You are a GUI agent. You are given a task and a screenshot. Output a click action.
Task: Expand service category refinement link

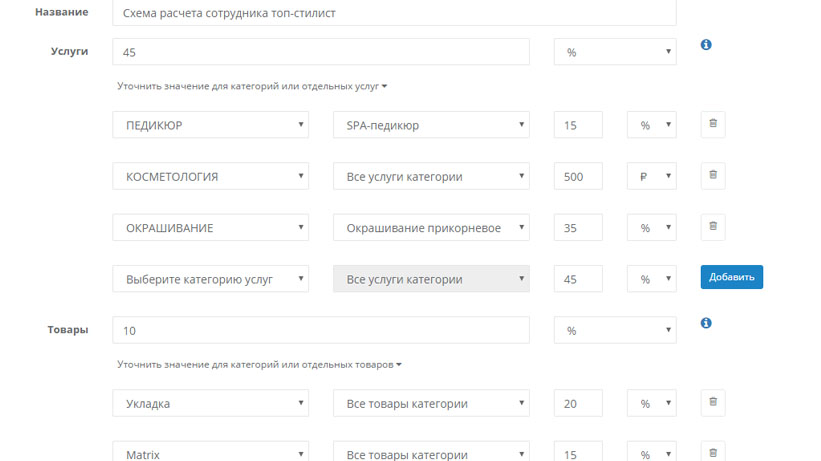pyautogui.click(x=251, y=87)
